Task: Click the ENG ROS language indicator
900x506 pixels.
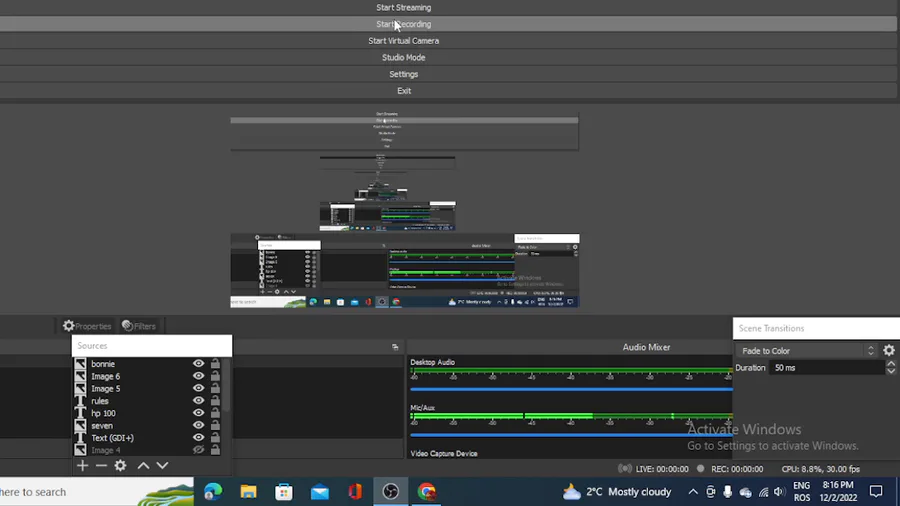Action: pyautogui.click(x=802, y=492)
